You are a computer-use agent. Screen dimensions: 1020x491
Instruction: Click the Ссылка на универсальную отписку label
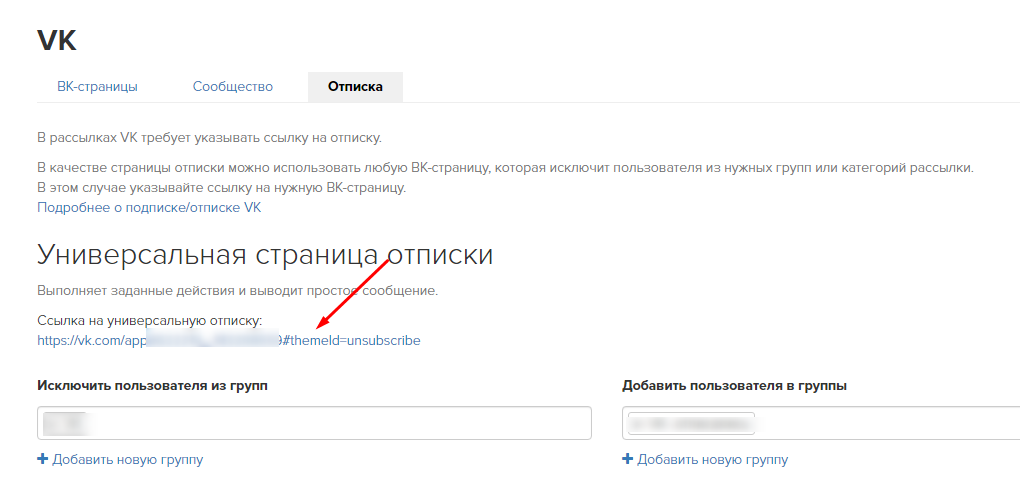tap(150, 320)
